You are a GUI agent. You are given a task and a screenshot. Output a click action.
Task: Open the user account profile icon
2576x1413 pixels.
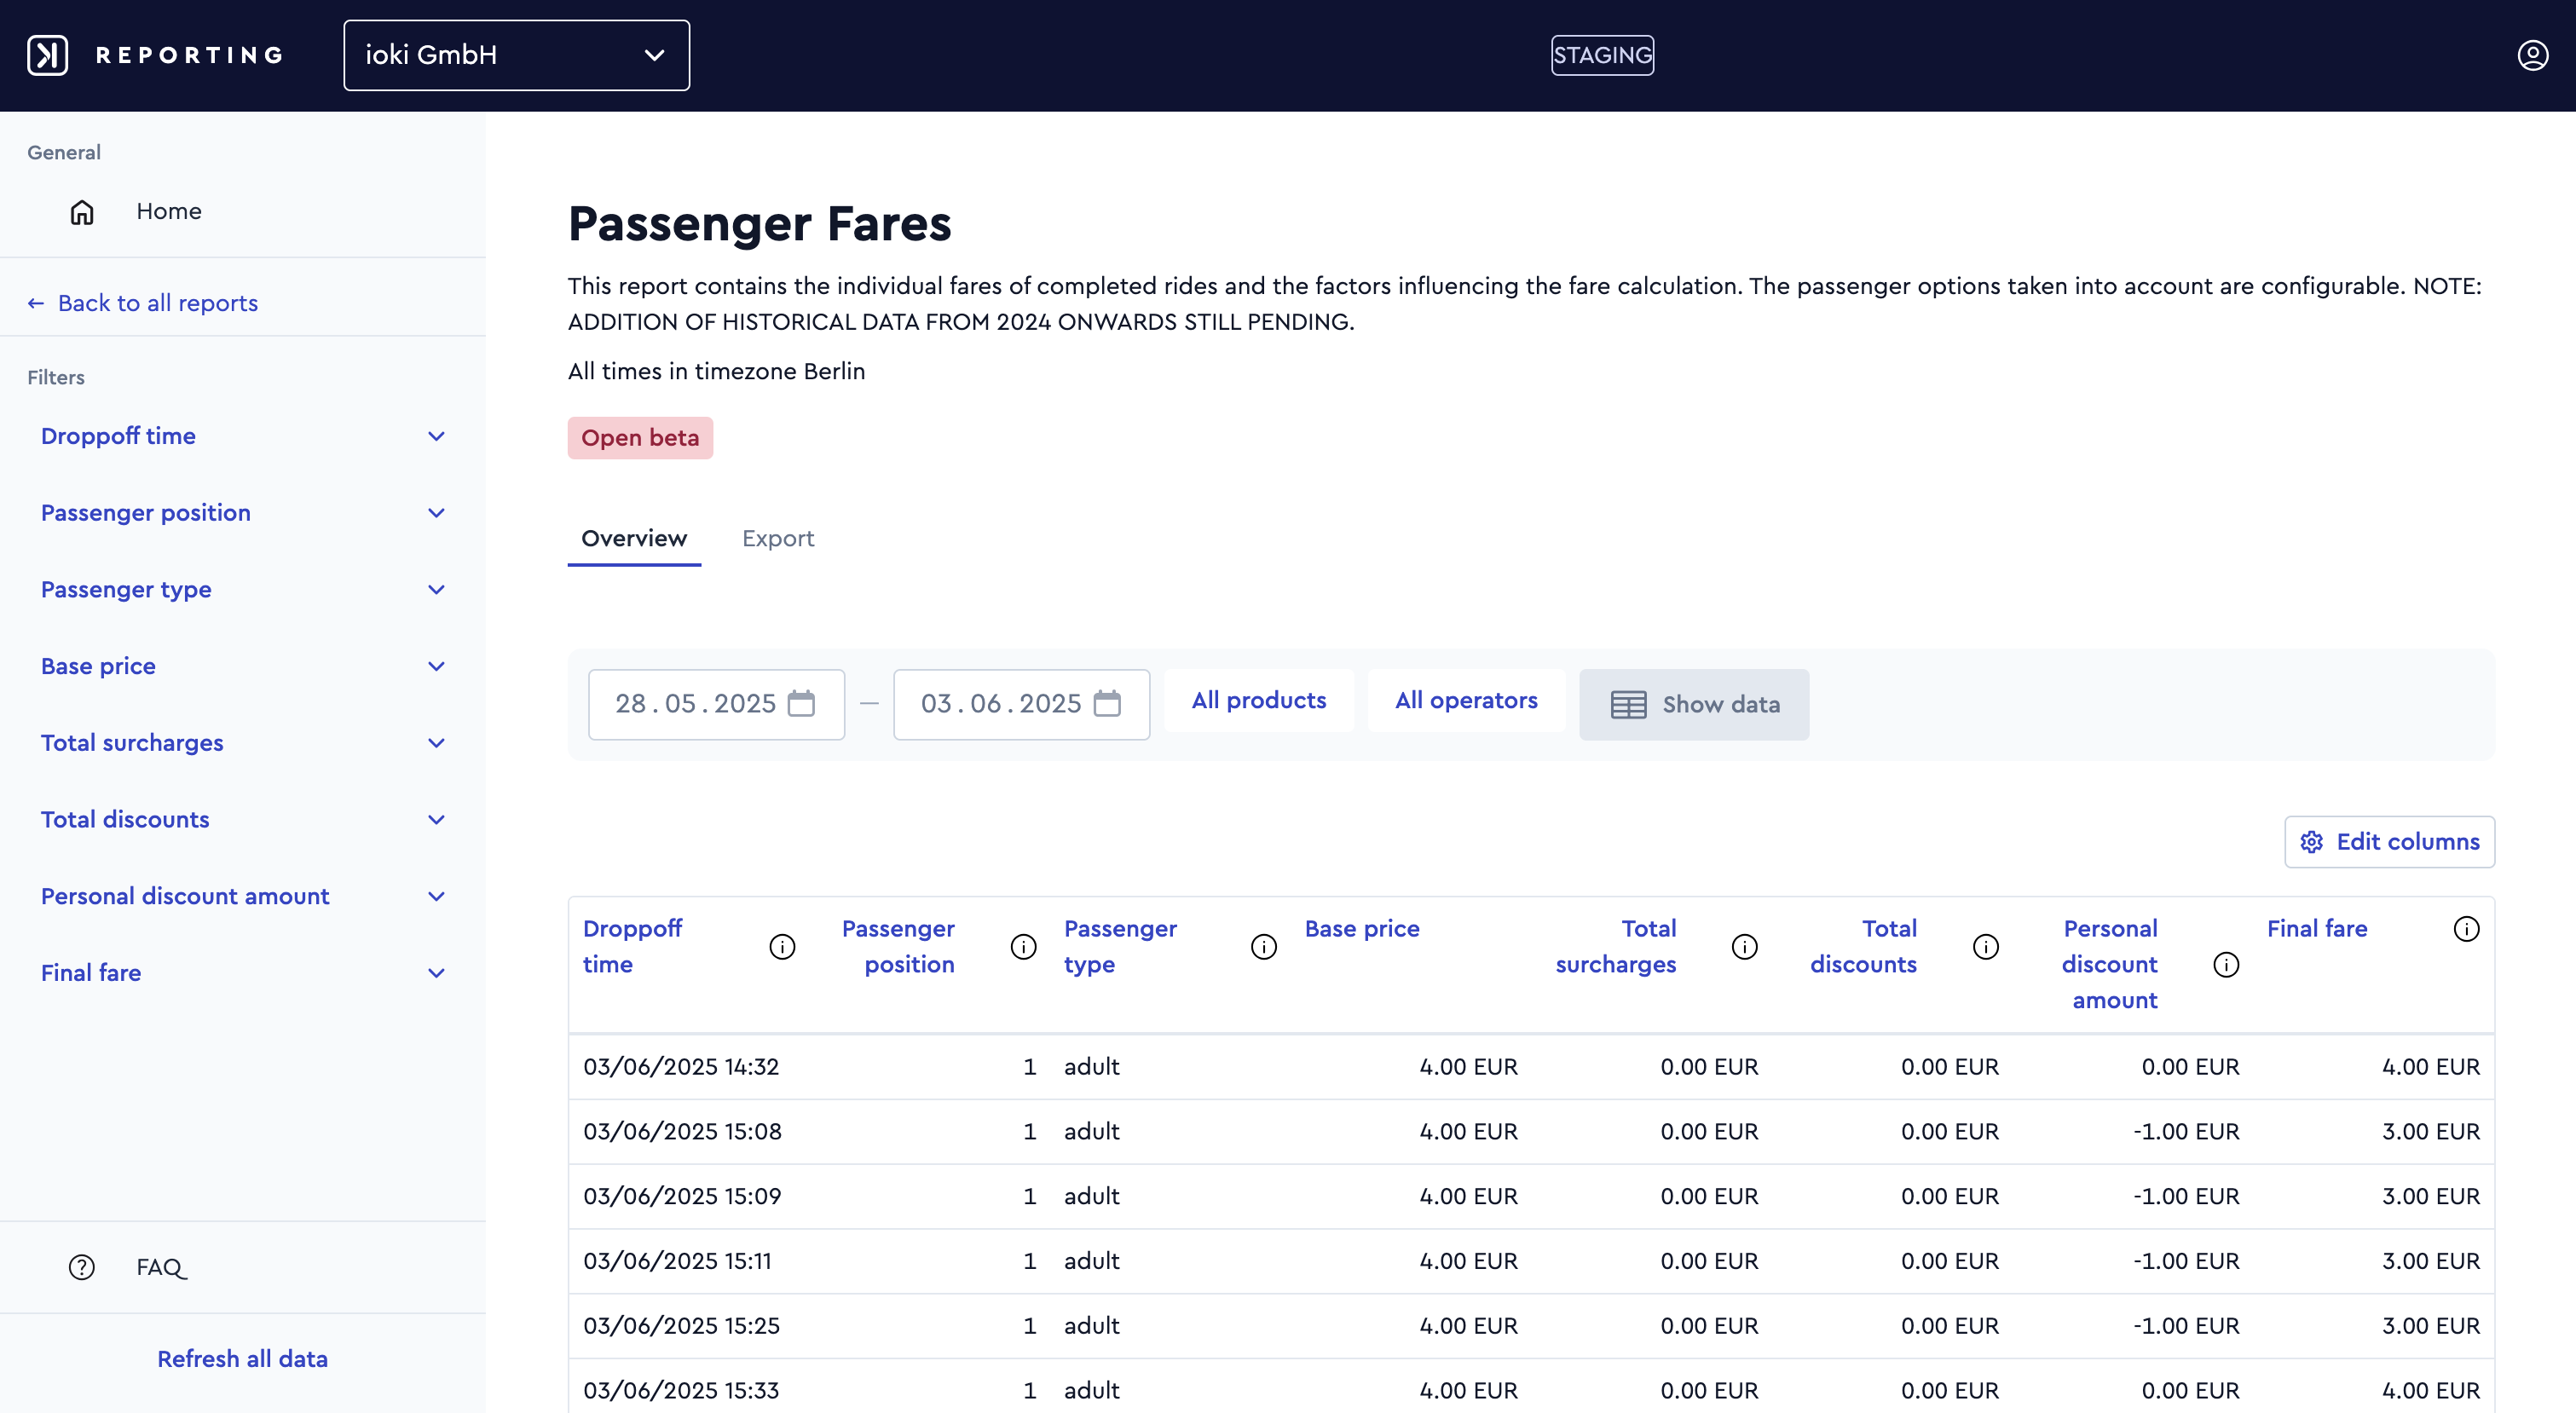[2532, 55]
